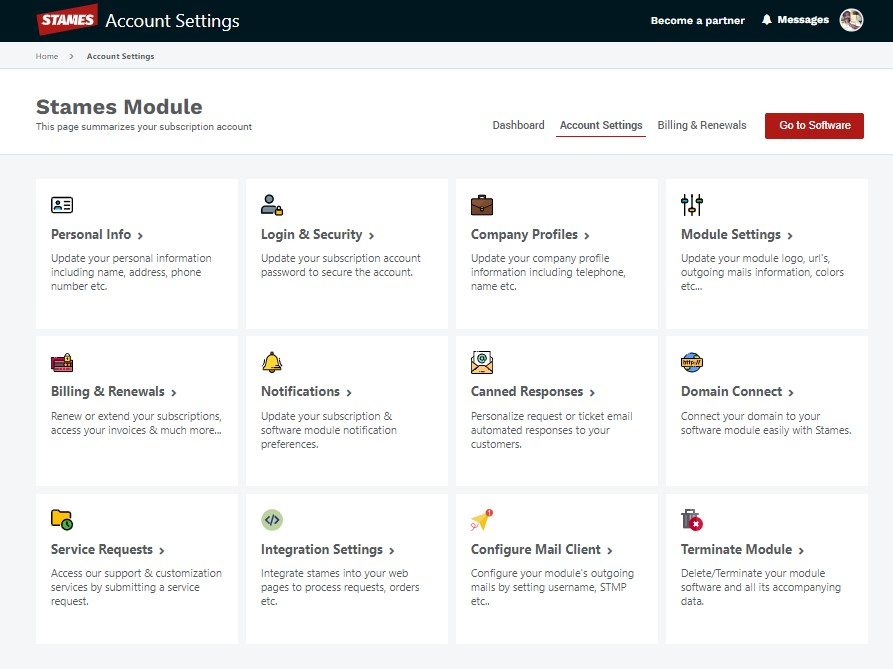The height and width of the screenshot is (669, 893).
Task: Click 'Configure your module's outgoing mails' description
Action: click(x=552, y=587)
